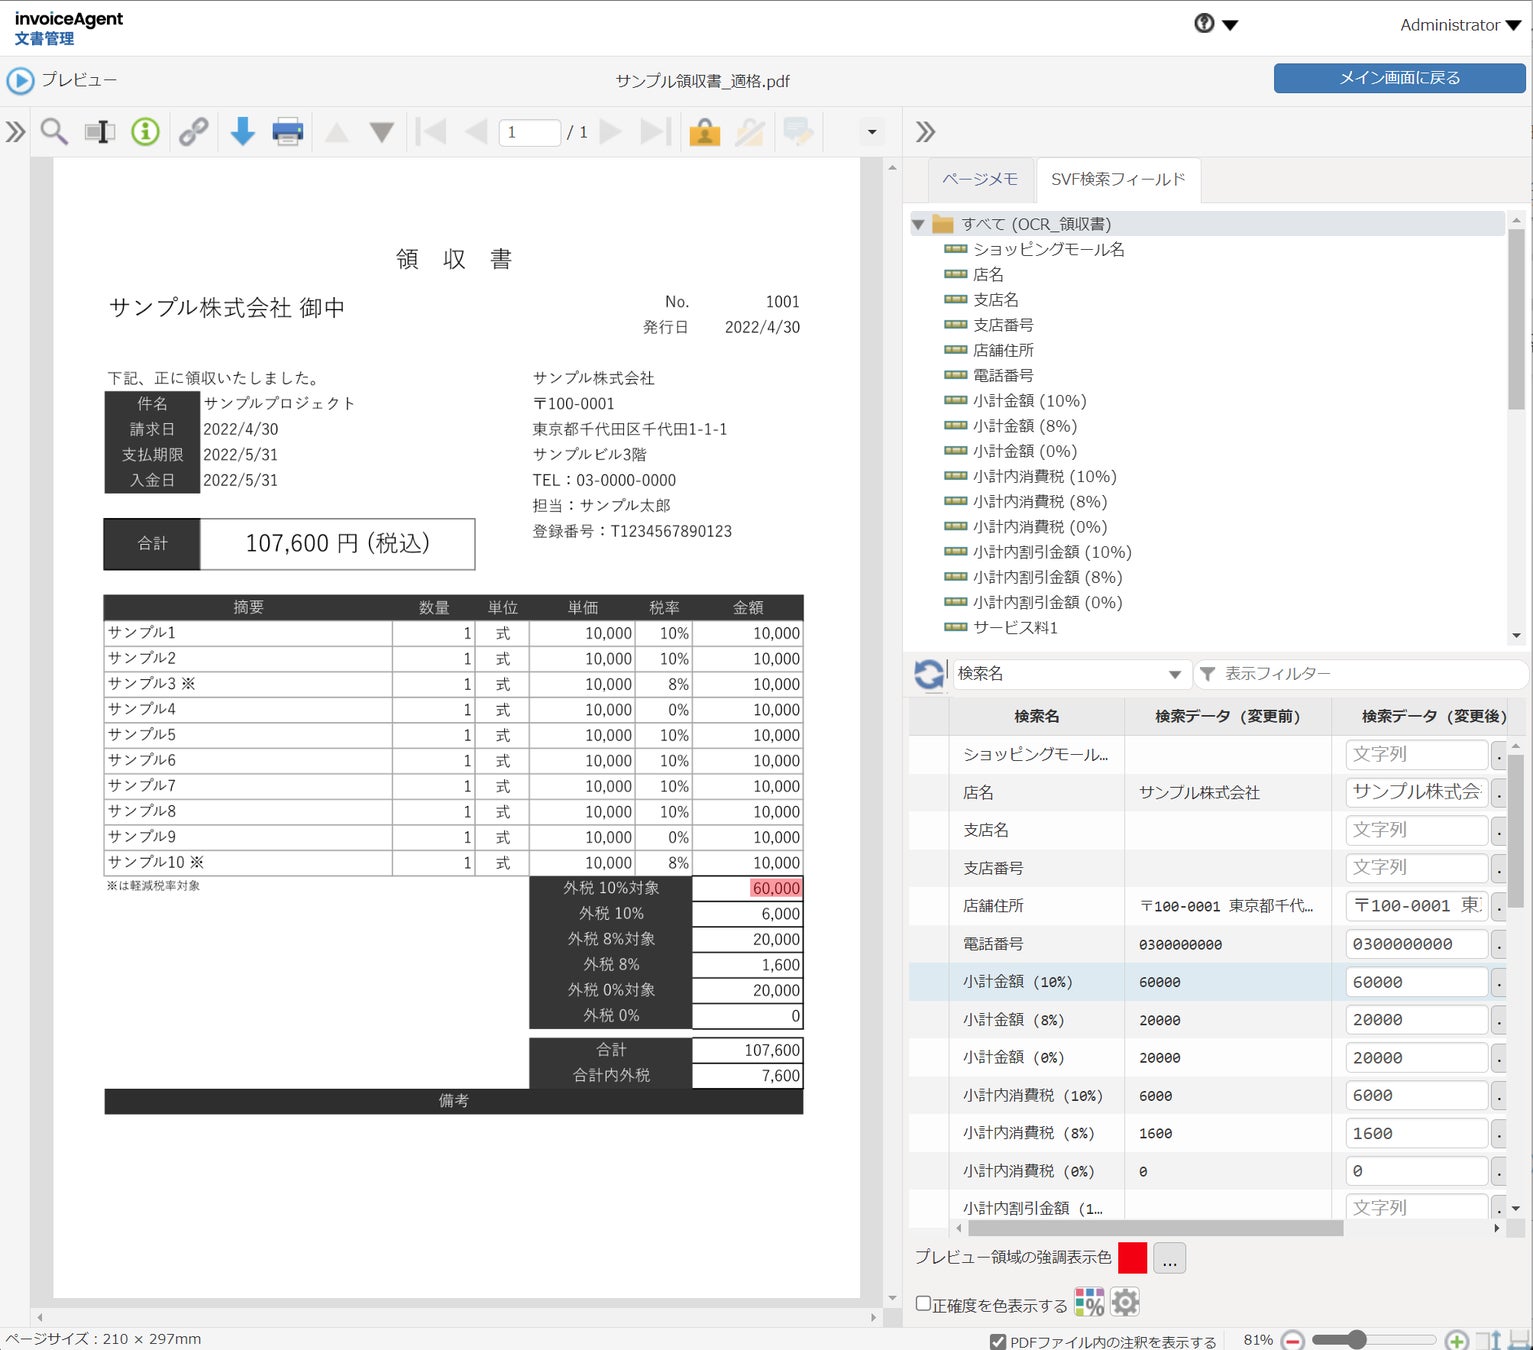Screen dimensions: 1533x1350
Task: Click the magnifier search icon in toolbar
Action: [x=54, y=131]
